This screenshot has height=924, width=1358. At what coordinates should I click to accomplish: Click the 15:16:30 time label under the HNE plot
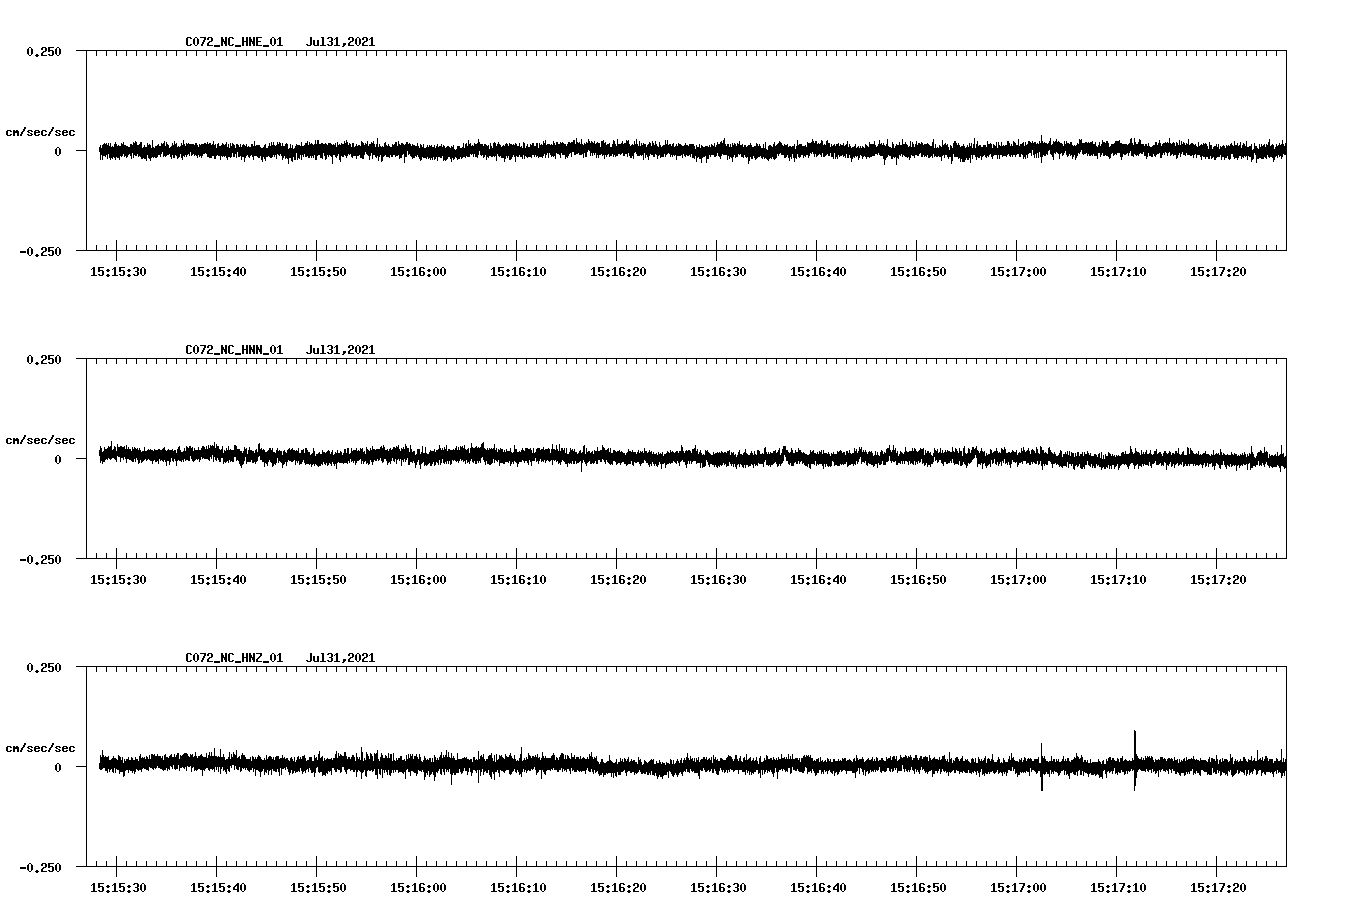pos(718,272)
